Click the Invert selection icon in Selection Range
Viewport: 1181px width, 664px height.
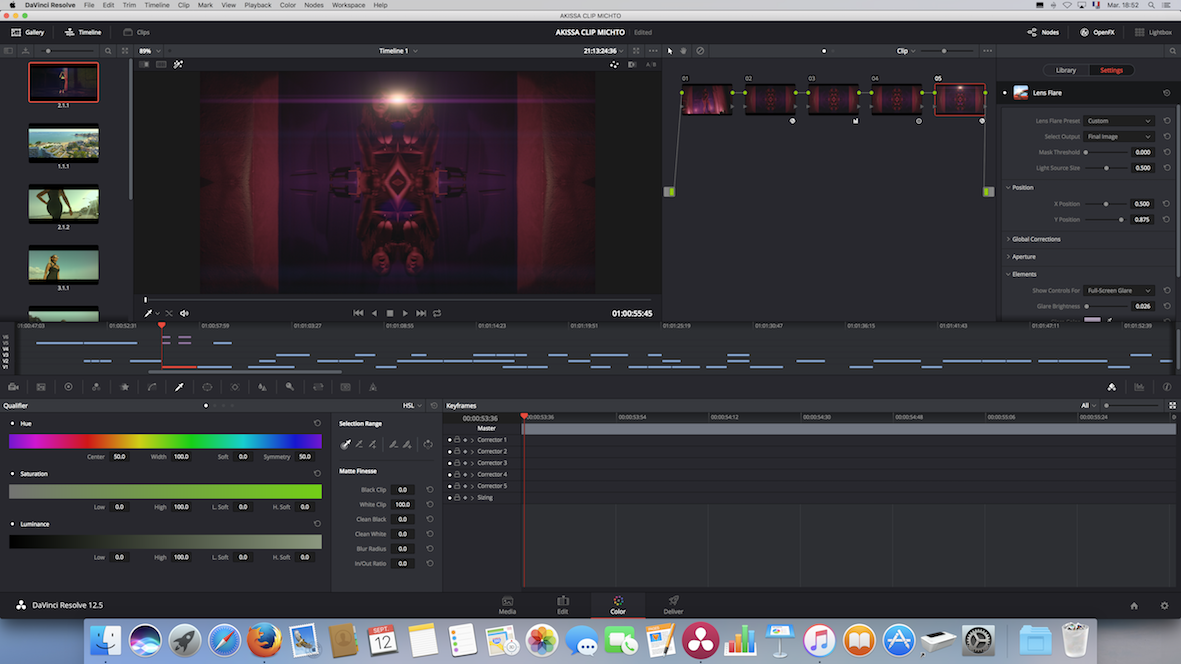pos(428,444)
